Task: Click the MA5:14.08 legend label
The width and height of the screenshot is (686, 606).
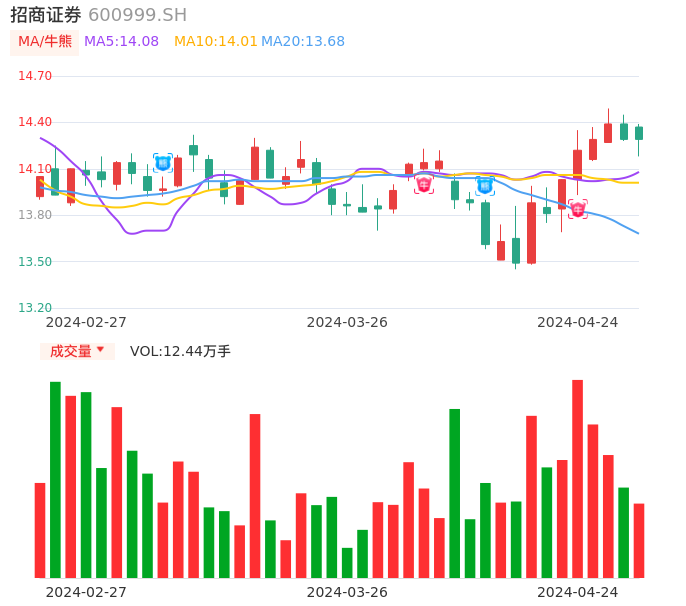Action: [x=121, y=41]
